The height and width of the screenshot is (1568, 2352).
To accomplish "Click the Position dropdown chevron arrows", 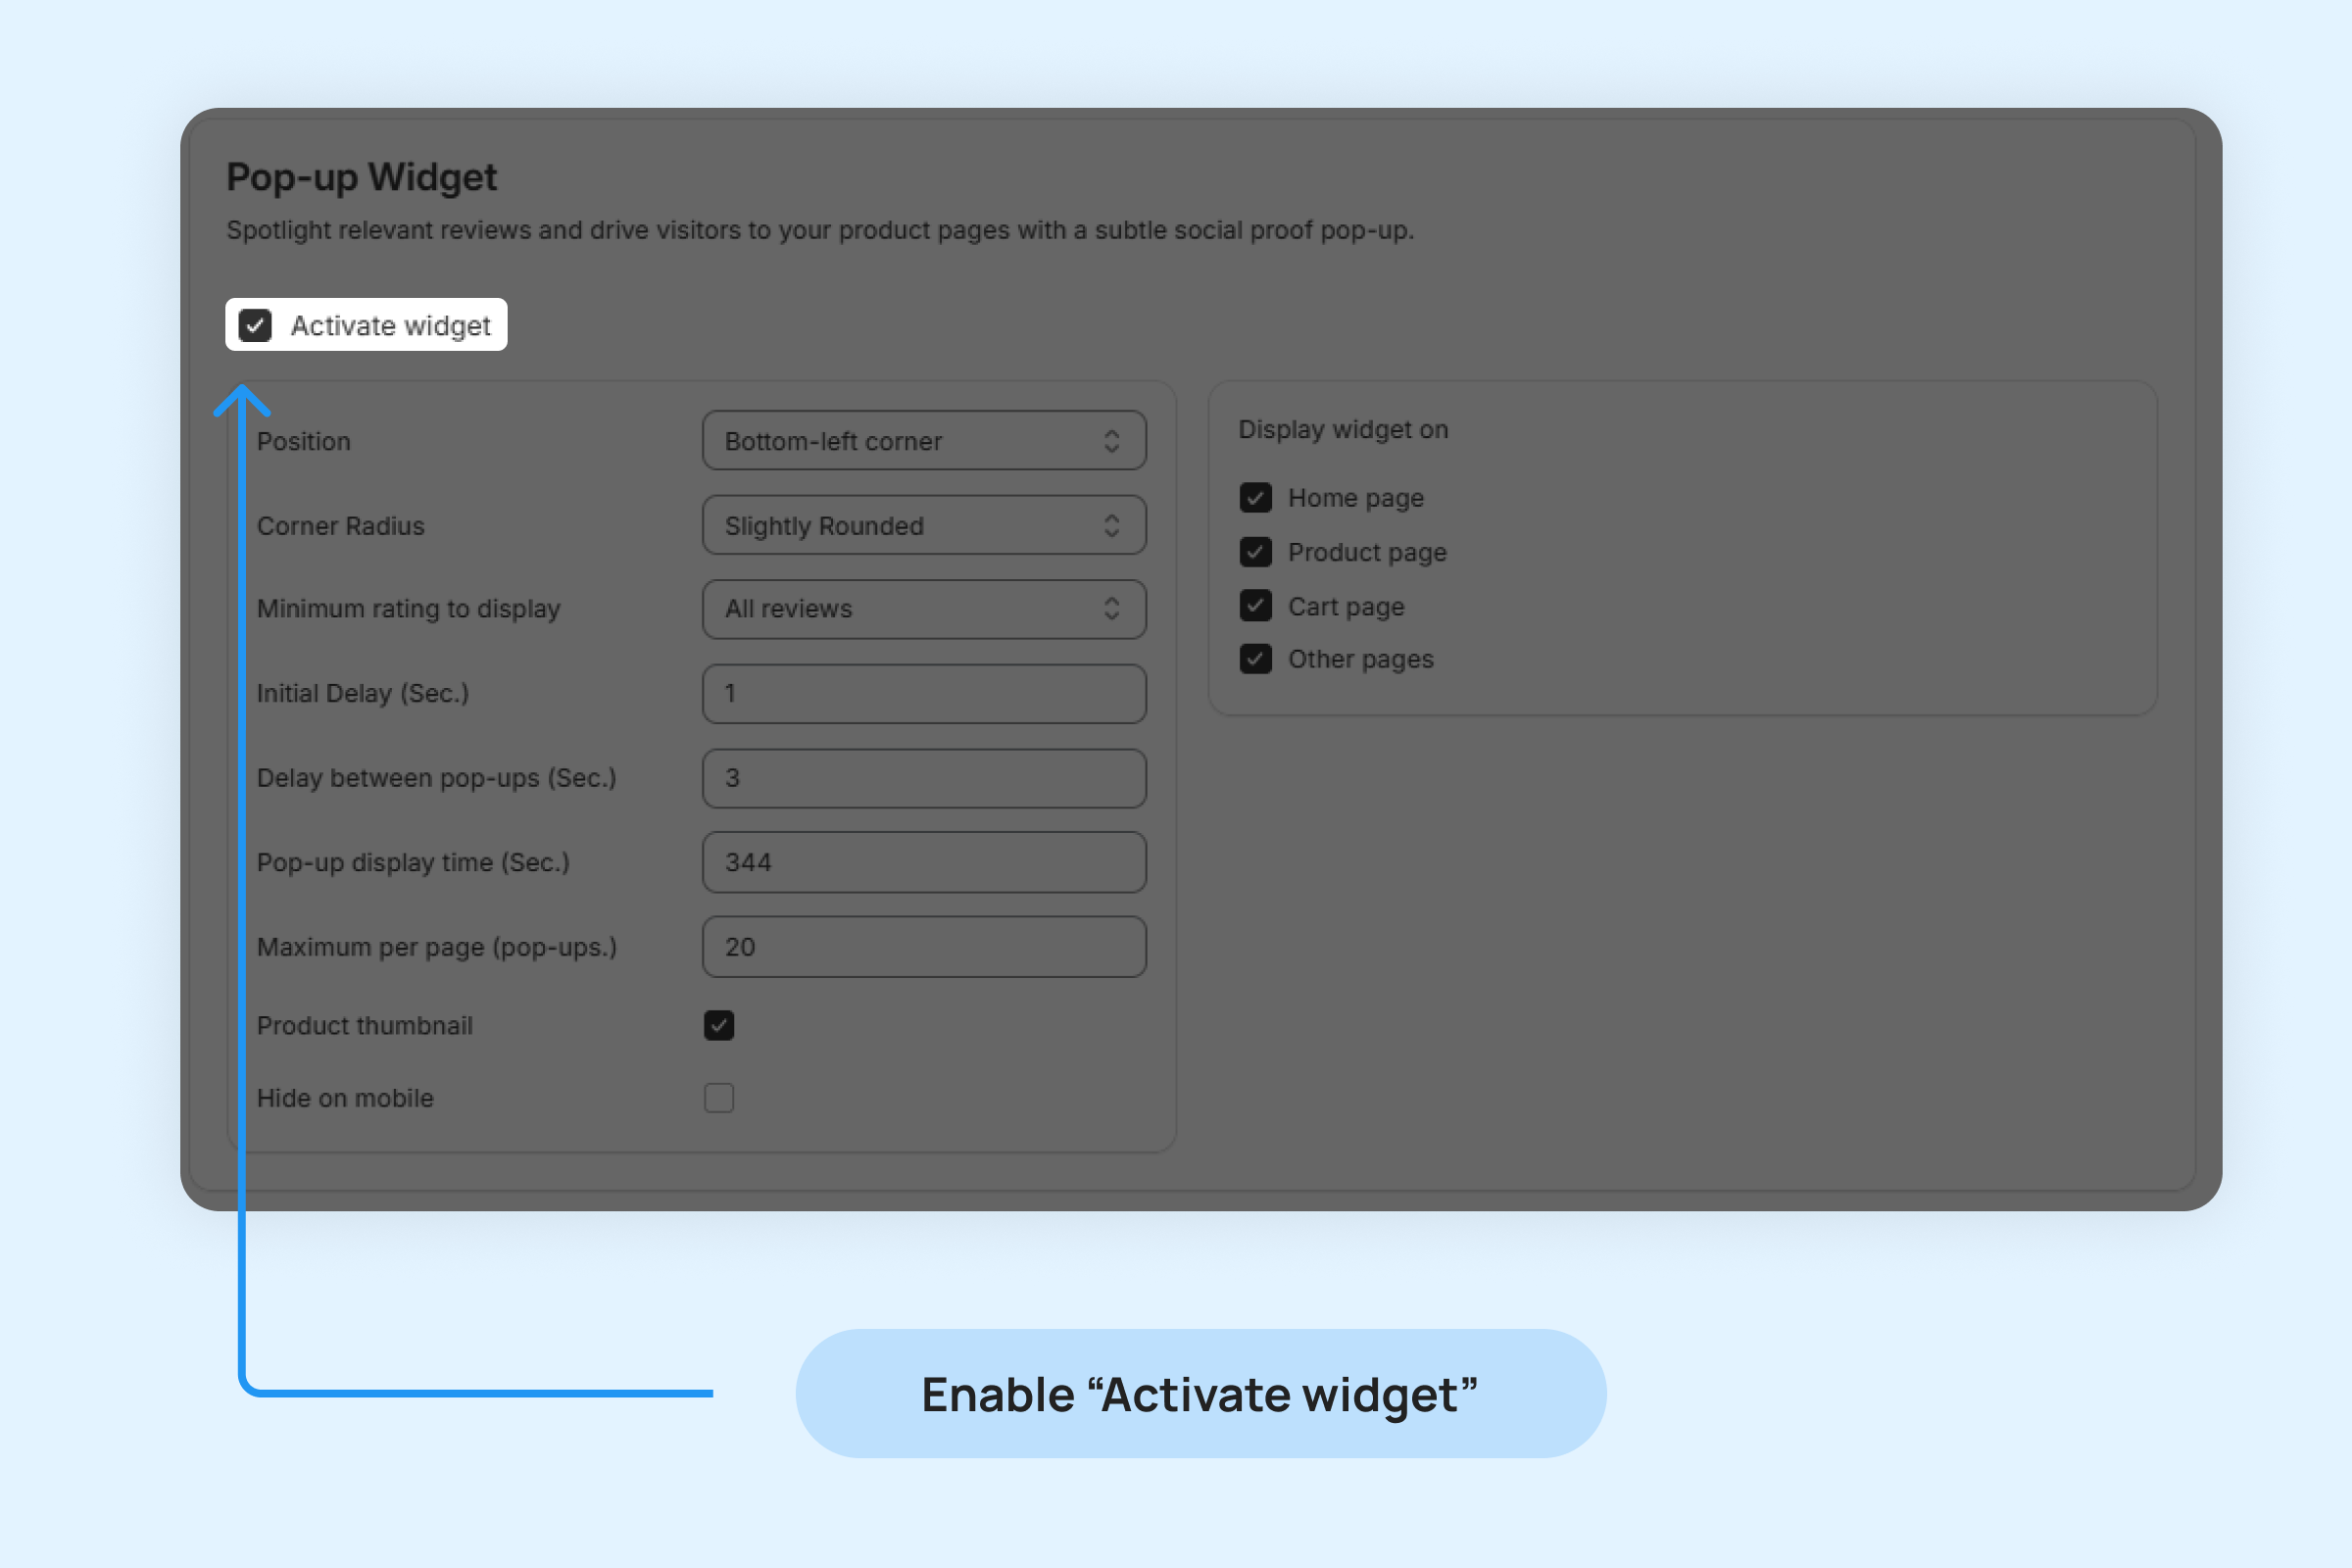I will [1111, 441].
